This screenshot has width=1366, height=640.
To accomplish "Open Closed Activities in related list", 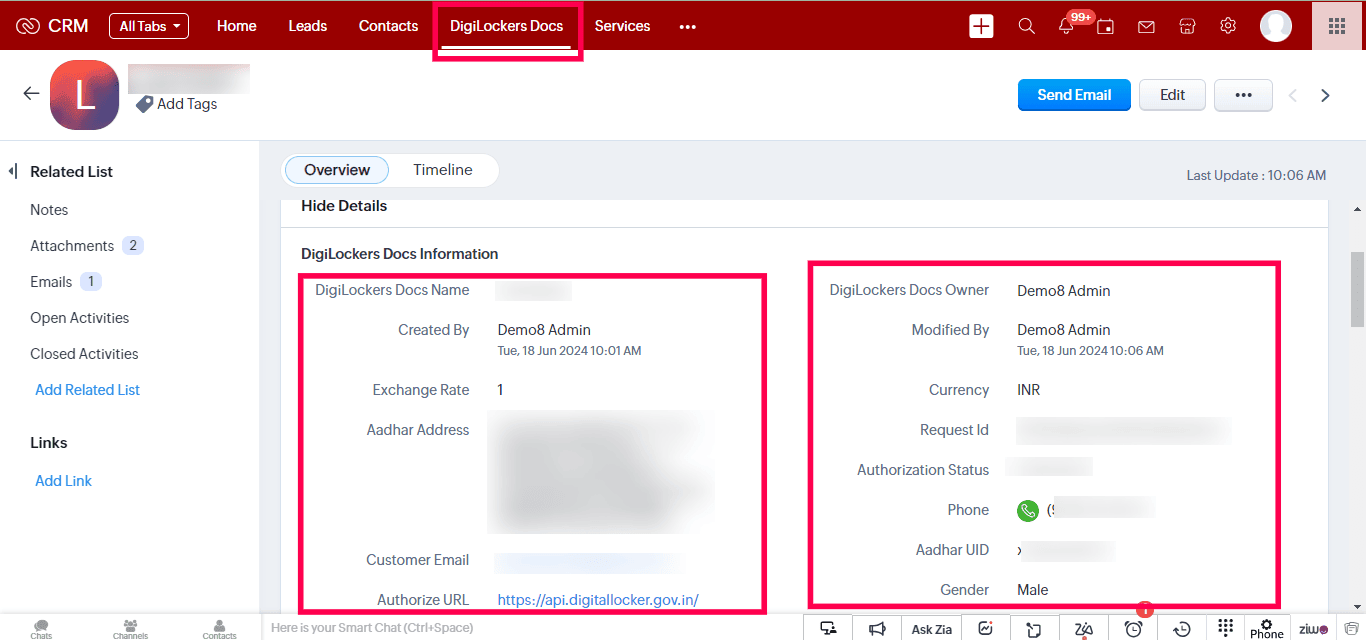I will click(x=84, y=354).
